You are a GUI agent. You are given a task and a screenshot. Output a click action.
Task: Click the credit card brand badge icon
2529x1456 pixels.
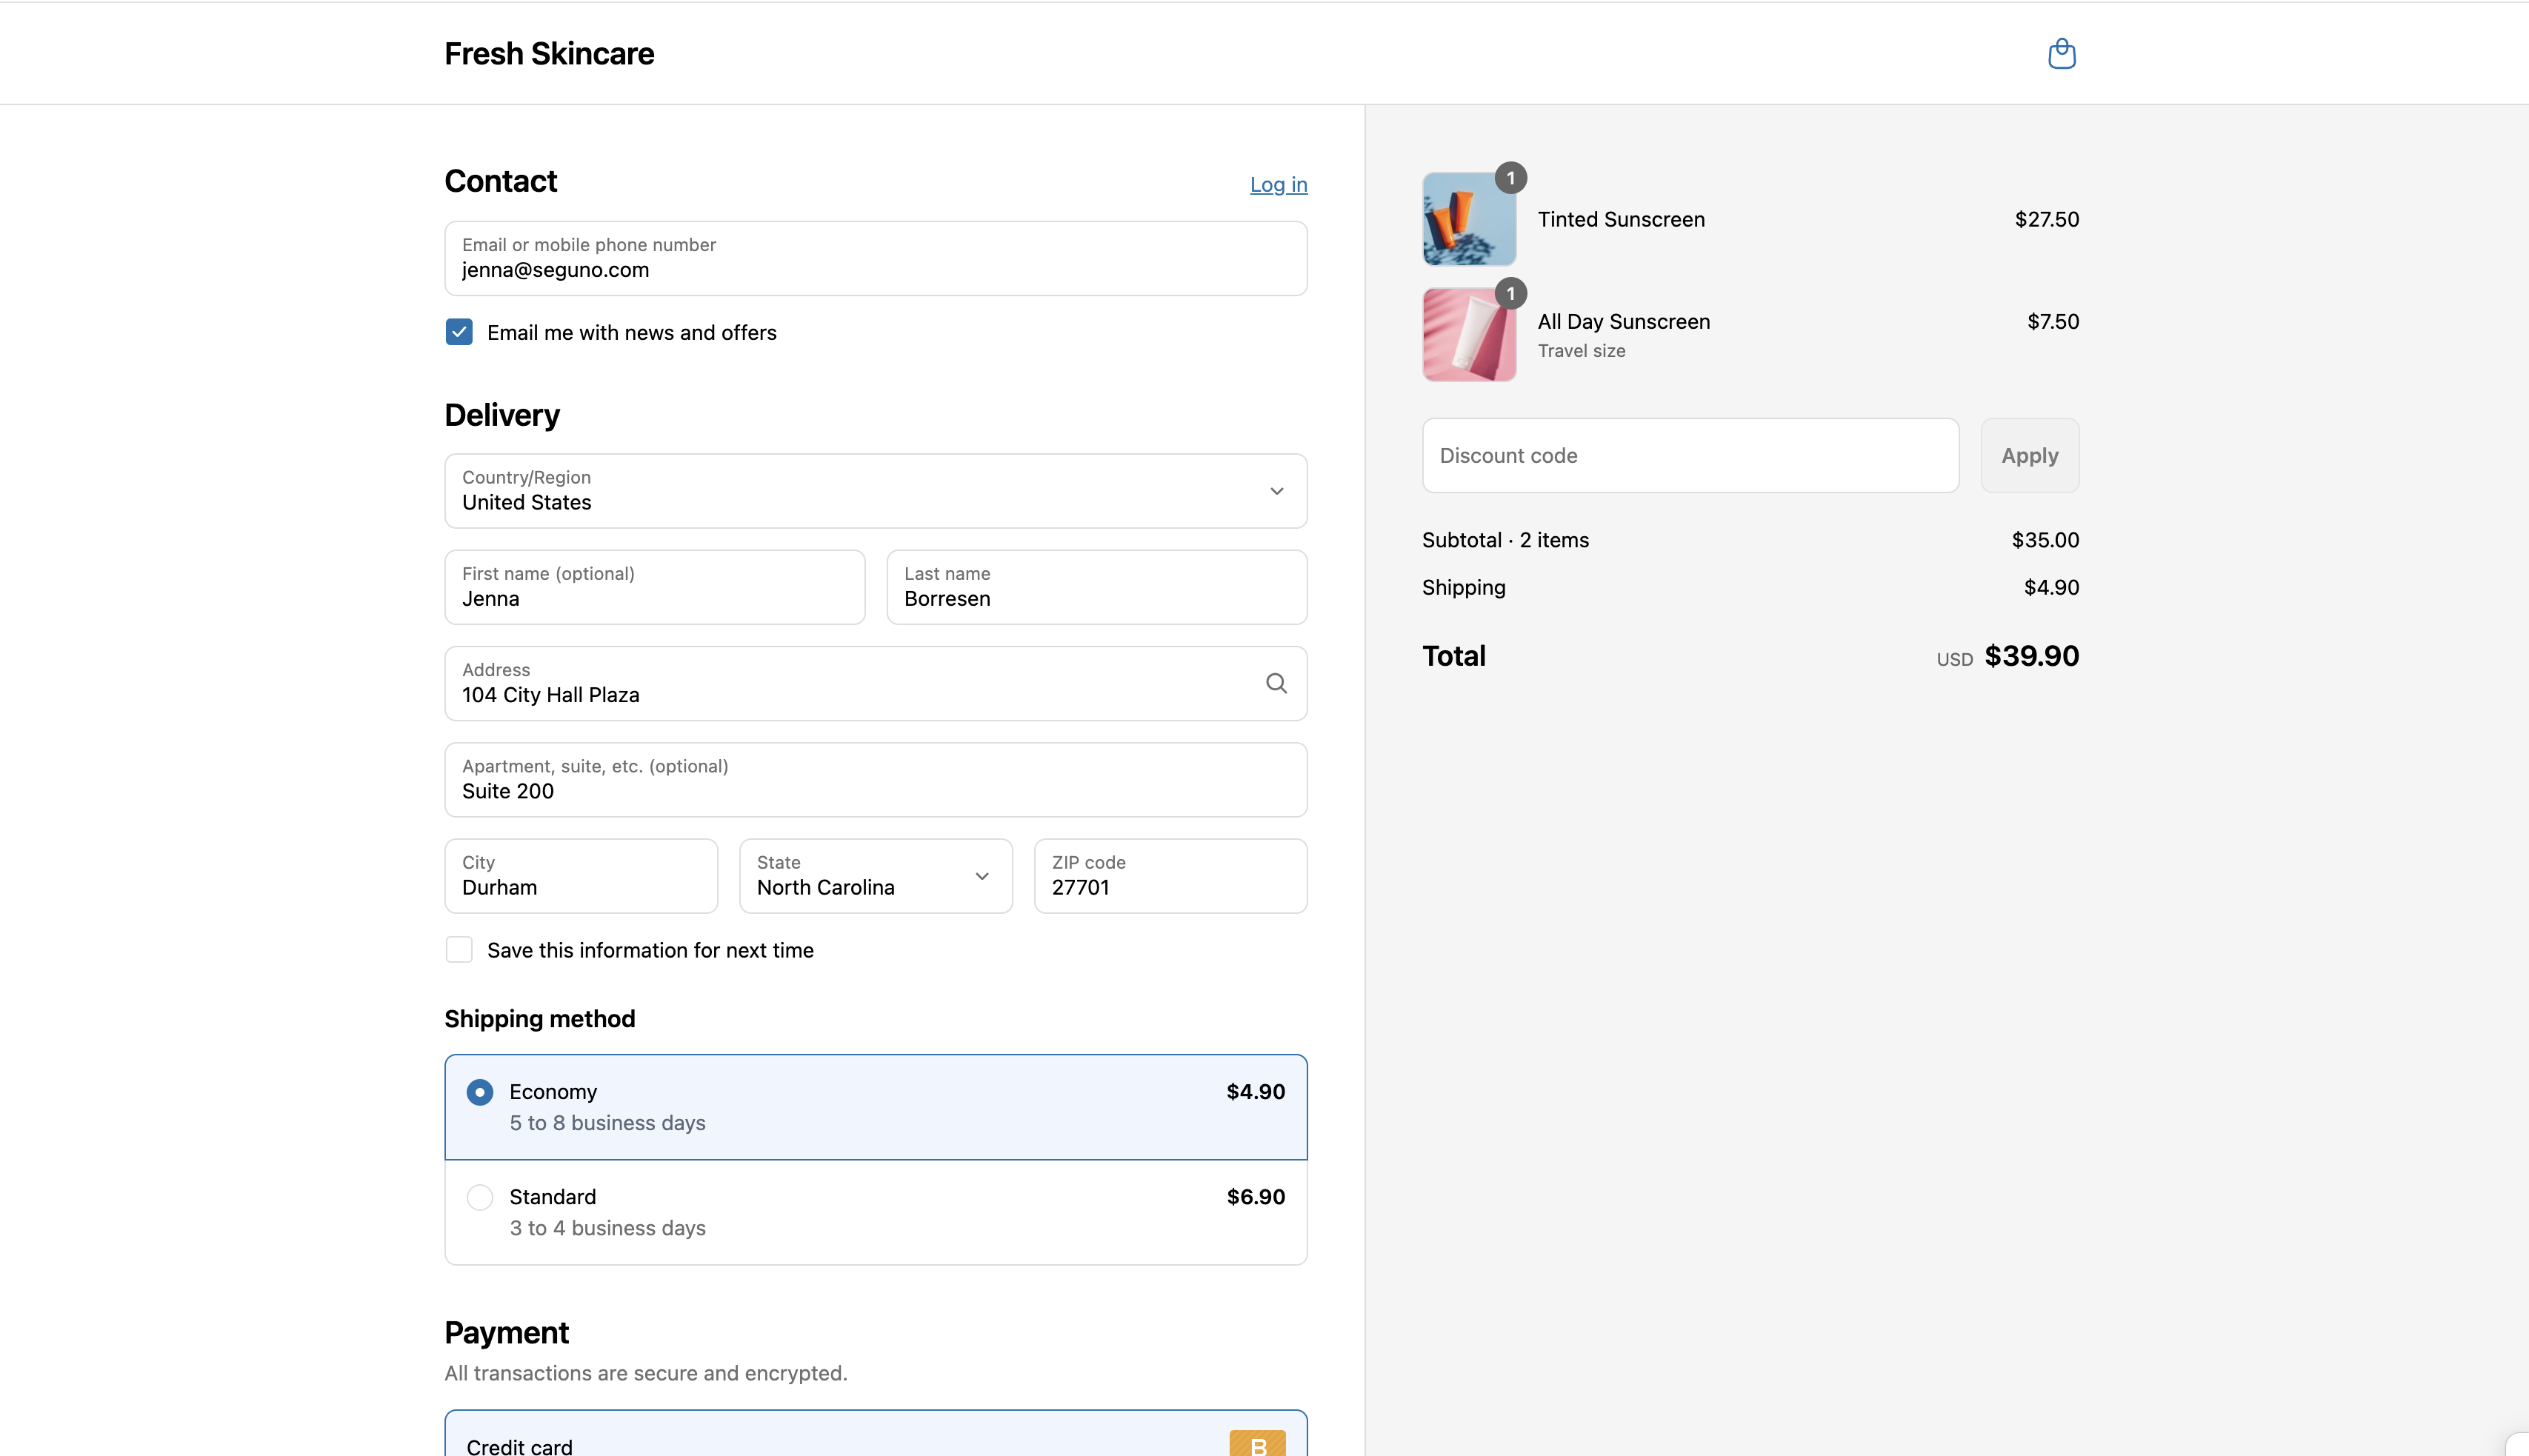(x=1257, y=1444)
